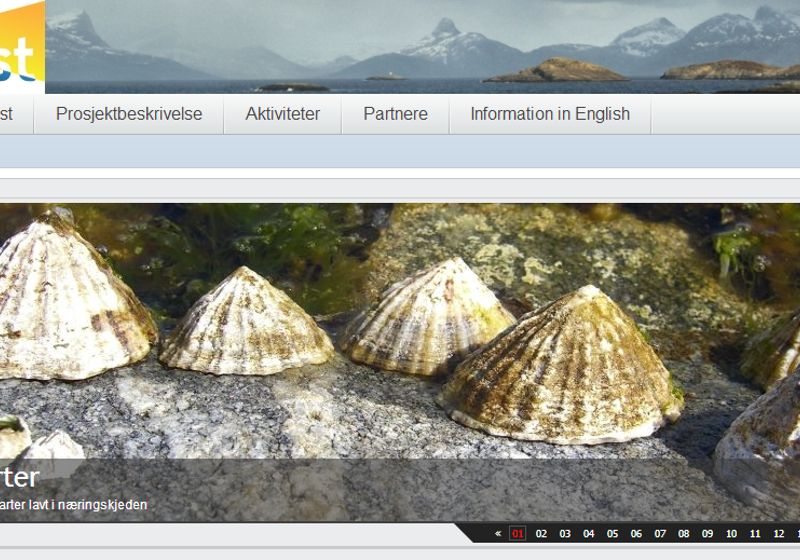Click the previous slide double-arrow icon
Screen dimensions: 800x560
point(498,534)
